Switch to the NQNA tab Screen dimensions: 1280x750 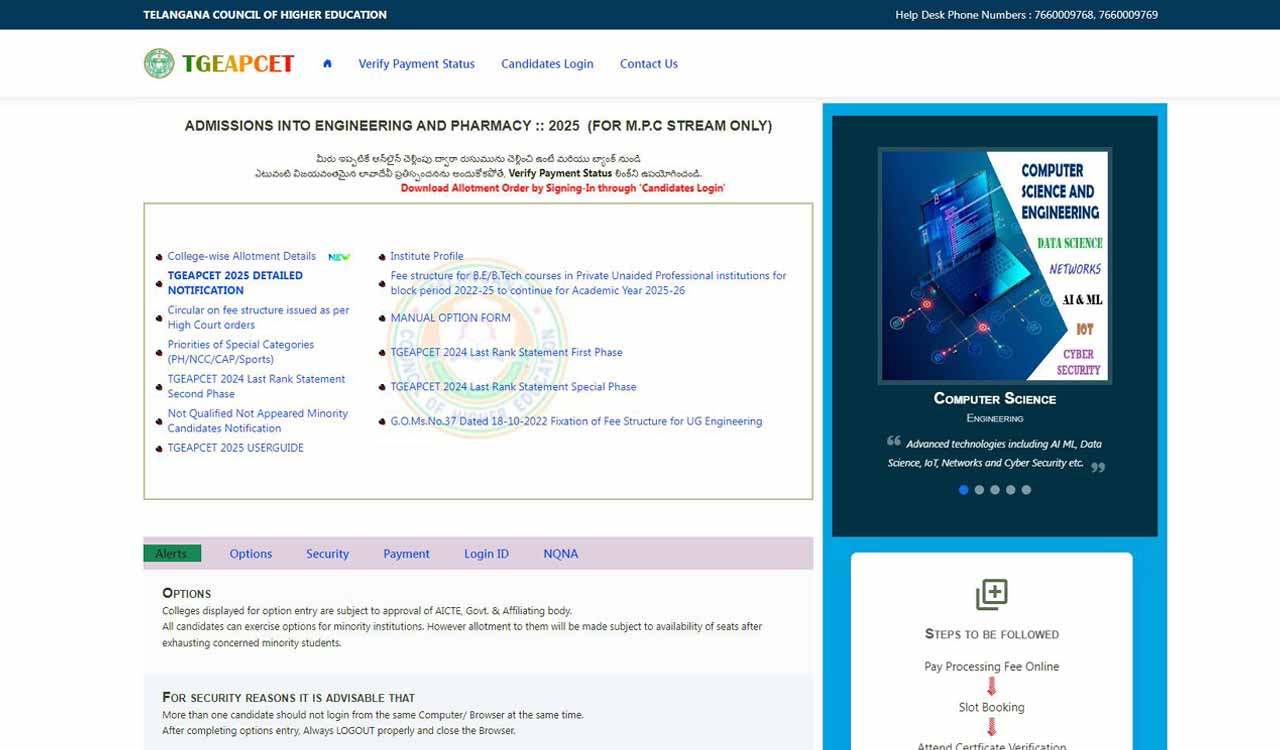tap(560, 554)
